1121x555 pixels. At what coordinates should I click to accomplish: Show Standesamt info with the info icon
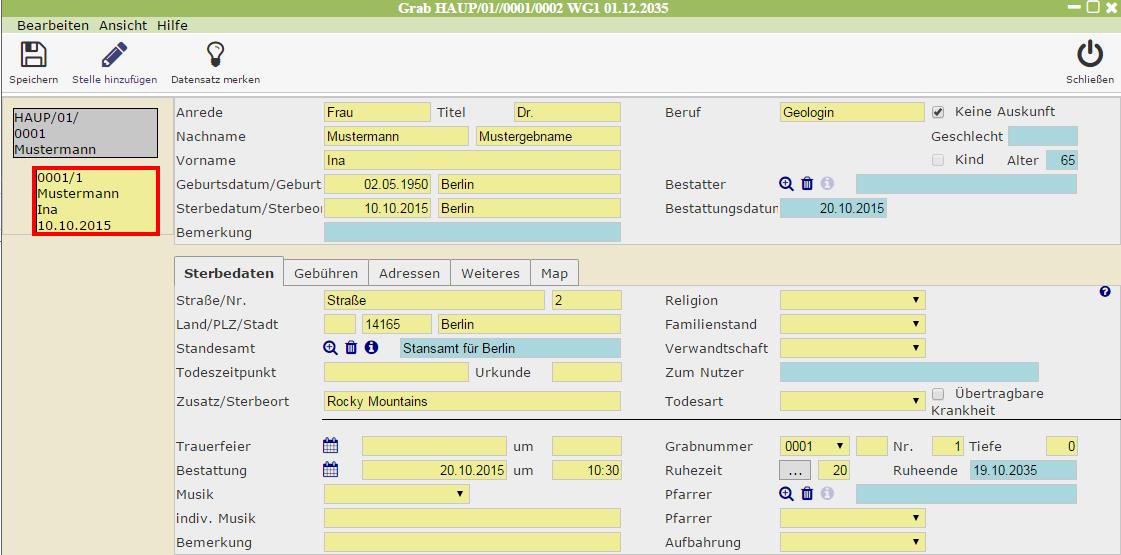coord(371,348)
